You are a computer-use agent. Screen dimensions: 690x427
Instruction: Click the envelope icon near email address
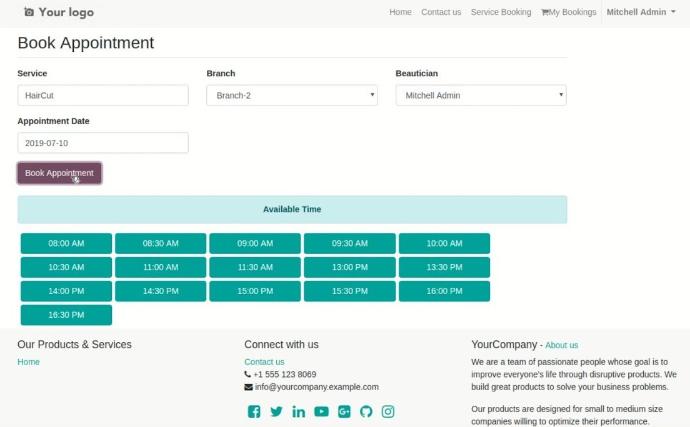tap(248, 387)
